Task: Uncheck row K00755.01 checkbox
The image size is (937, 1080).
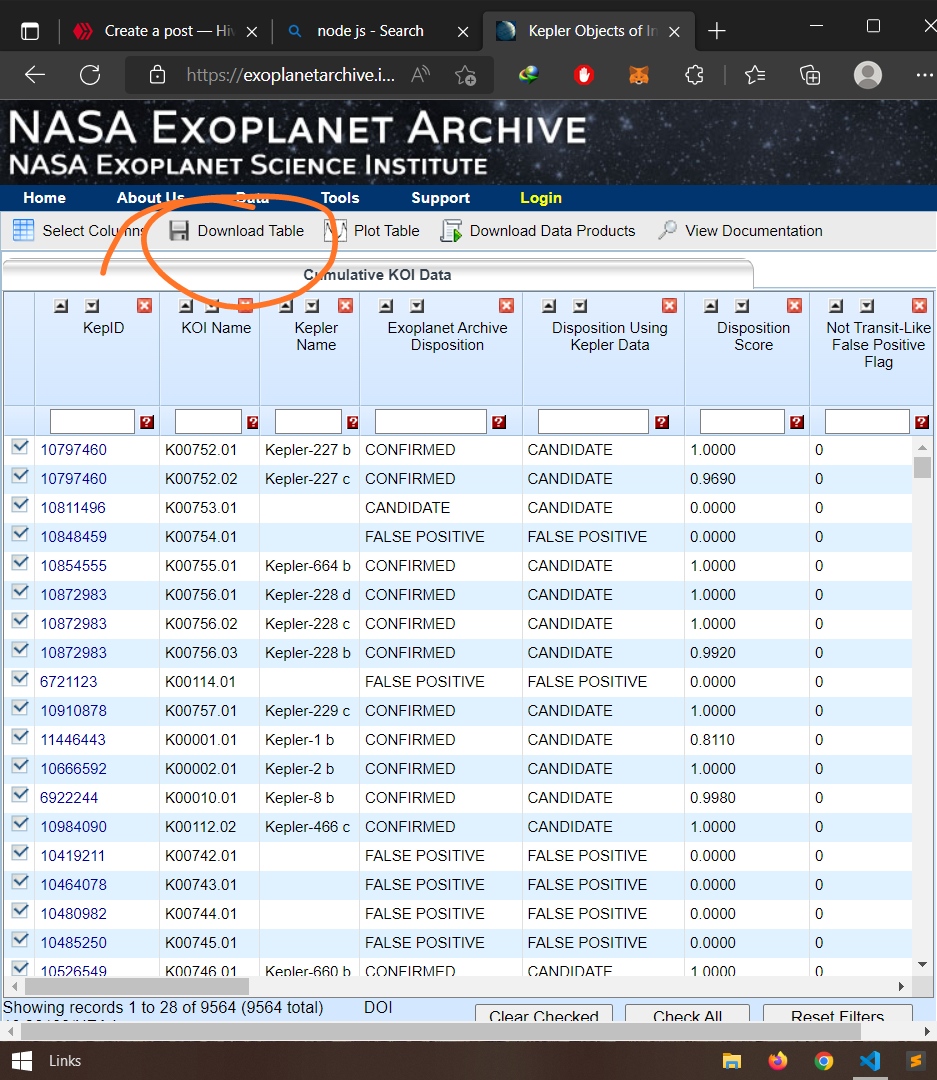Action: (20, 563)
